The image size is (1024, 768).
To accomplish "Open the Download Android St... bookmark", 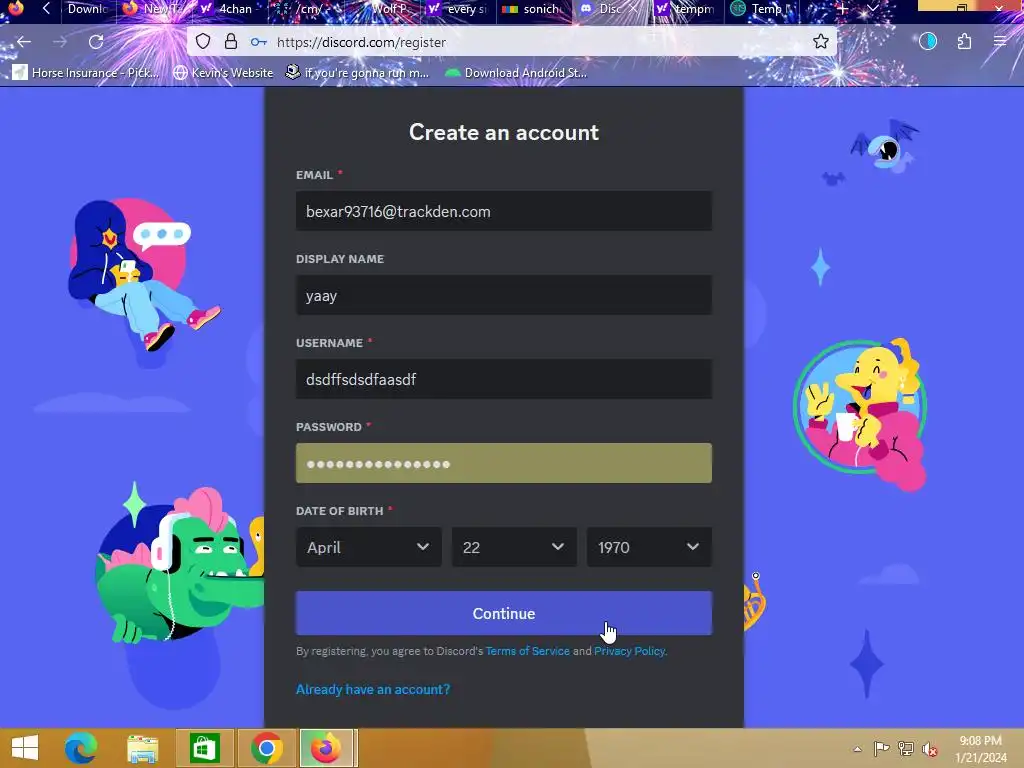I will (516, 72).
